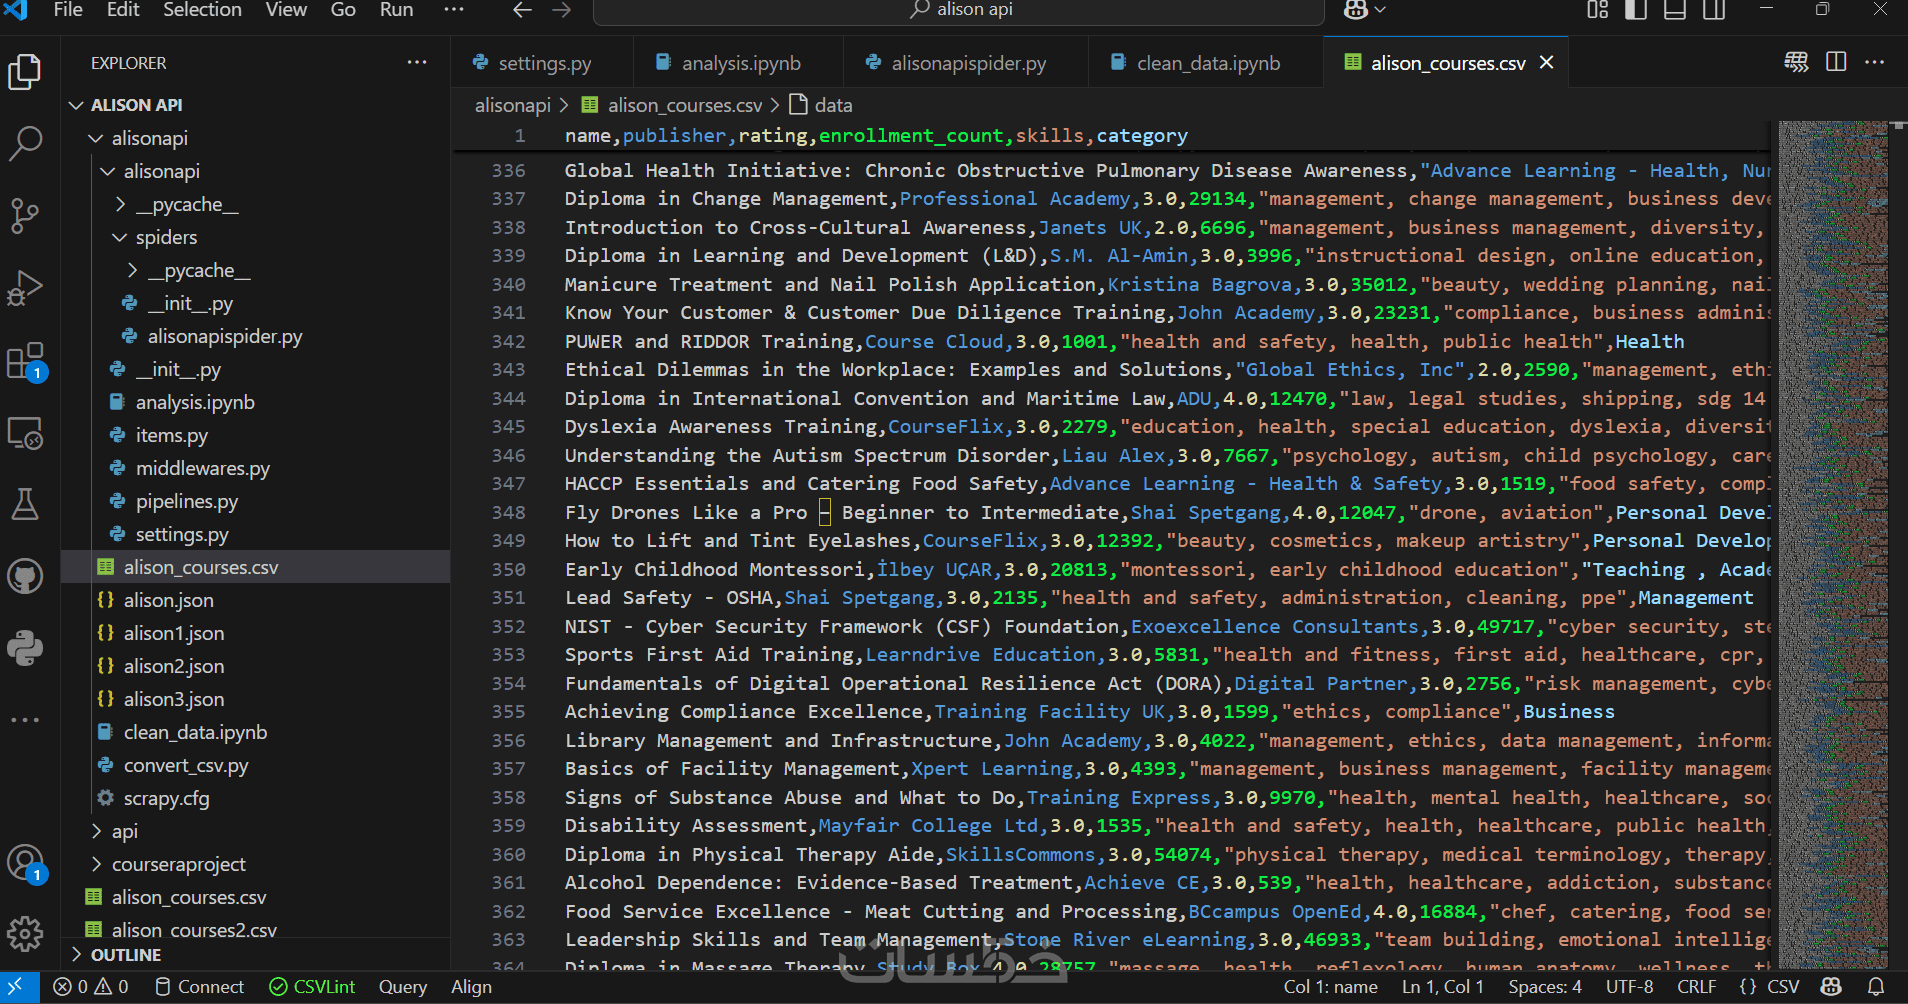Open the Accounts menu
1908x1004 pixels.
tap(25, 863)
